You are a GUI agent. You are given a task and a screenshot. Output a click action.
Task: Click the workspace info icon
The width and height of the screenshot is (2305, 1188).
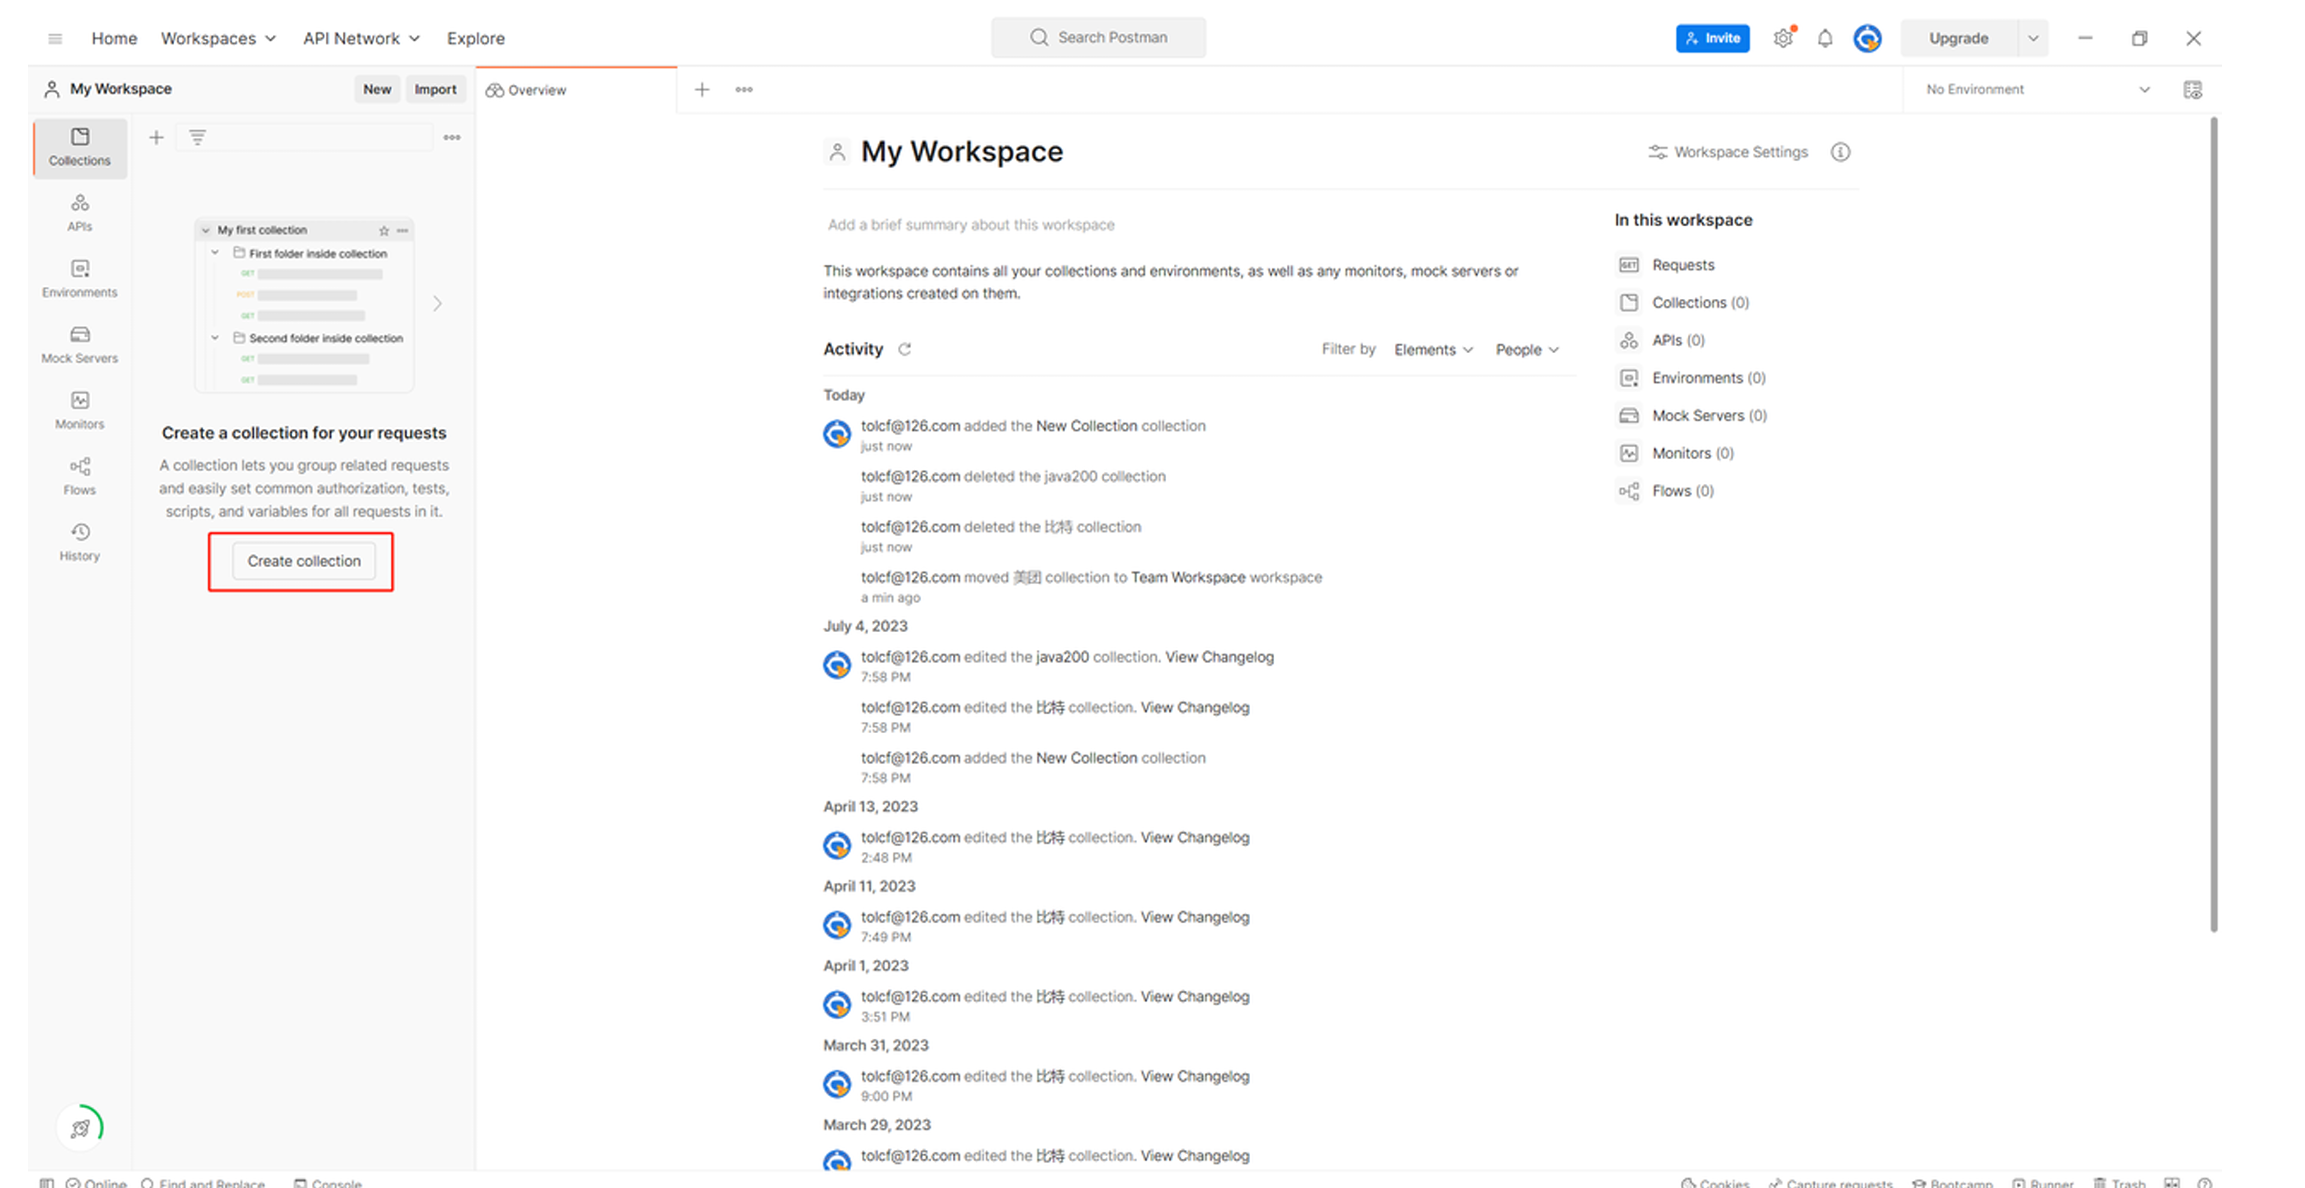(1841, 152)
